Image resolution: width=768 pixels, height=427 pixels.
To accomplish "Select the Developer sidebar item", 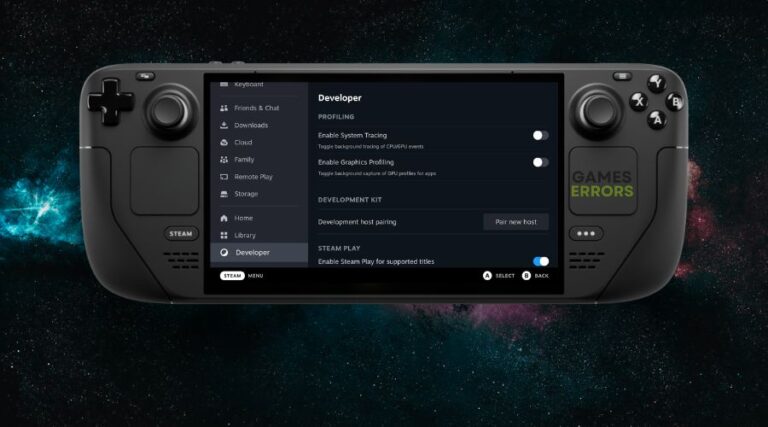I will coord(259,253).
